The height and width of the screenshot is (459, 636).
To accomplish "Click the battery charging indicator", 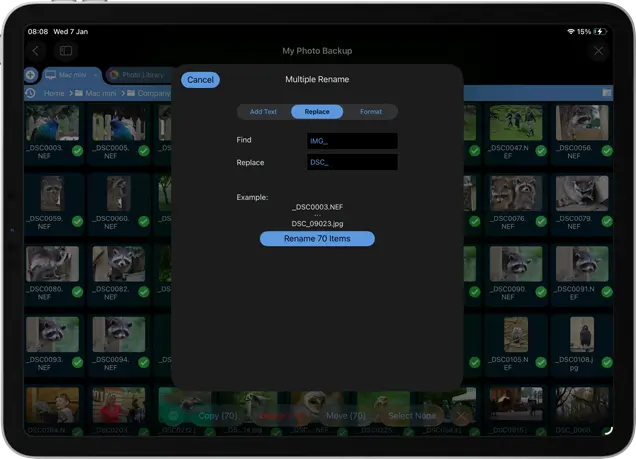I will point(600,32).
